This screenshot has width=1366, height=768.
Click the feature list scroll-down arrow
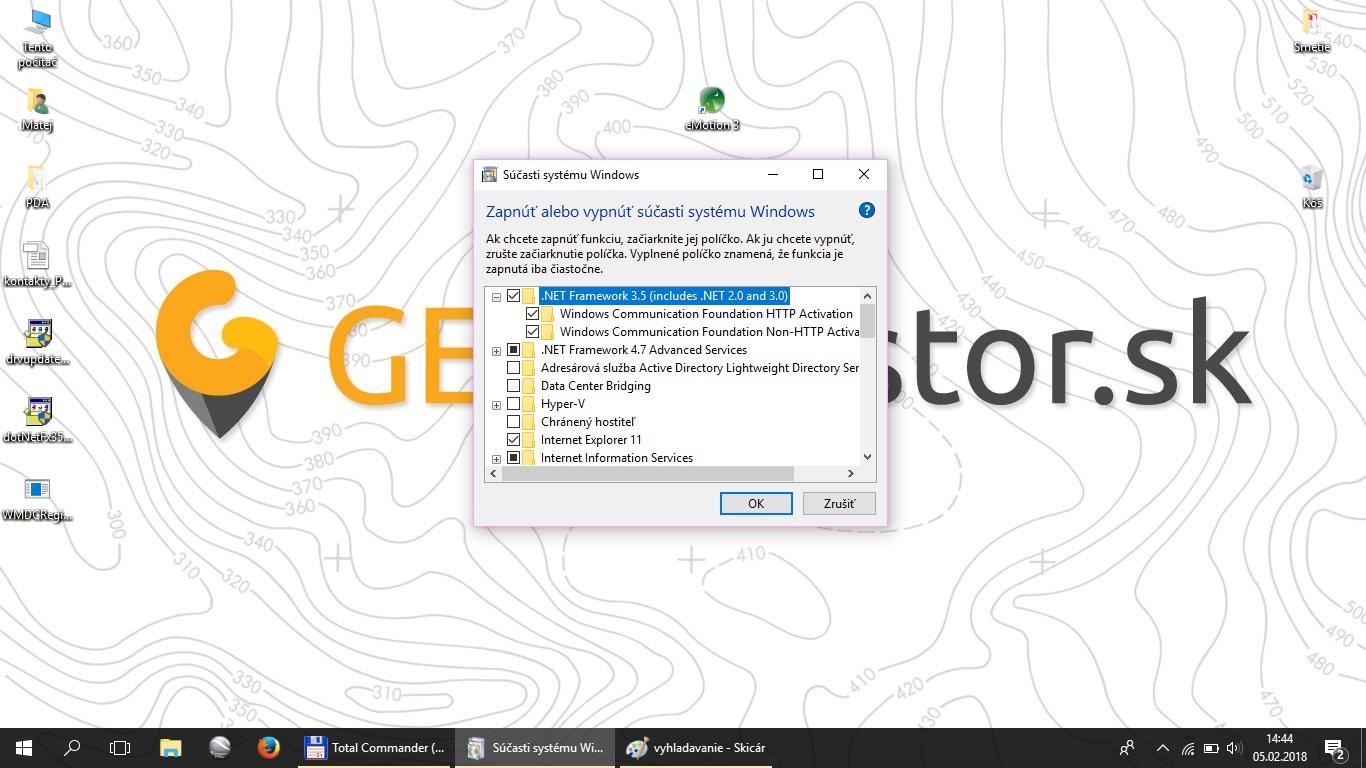click(x=867, y=457)
